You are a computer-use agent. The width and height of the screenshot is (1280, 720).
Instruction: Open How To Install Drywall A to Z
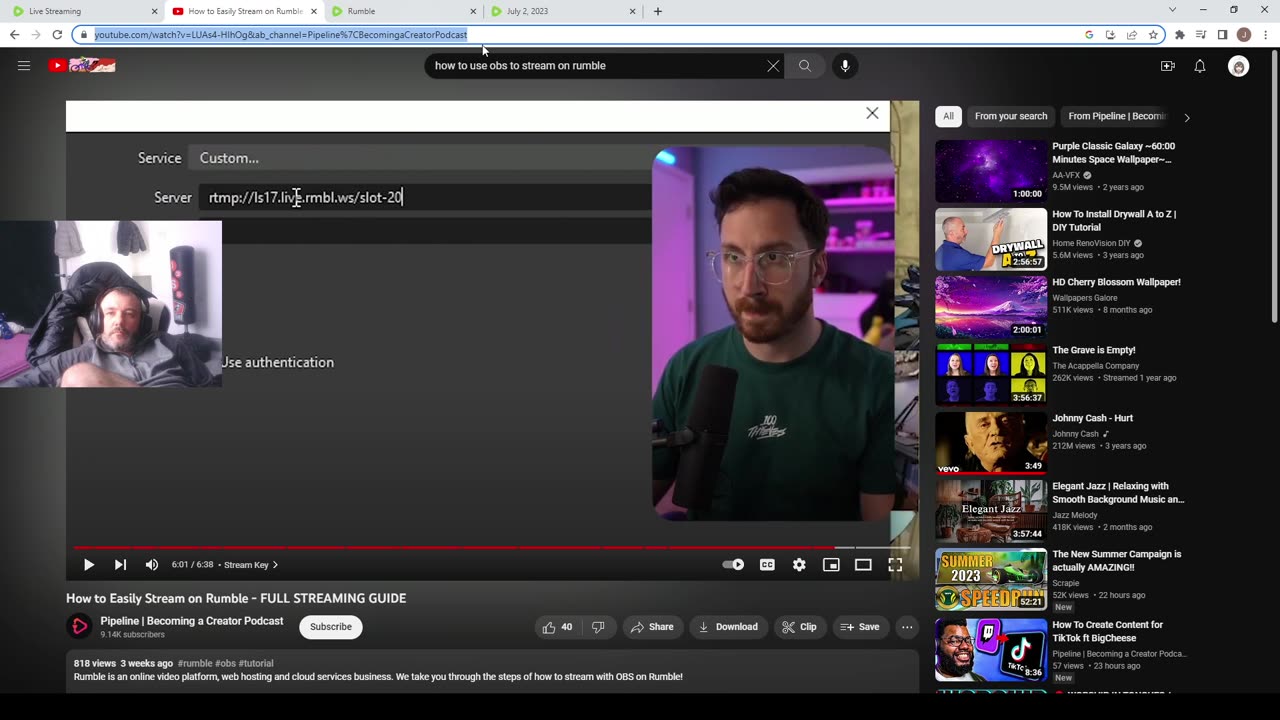[x=1114, y=220]
